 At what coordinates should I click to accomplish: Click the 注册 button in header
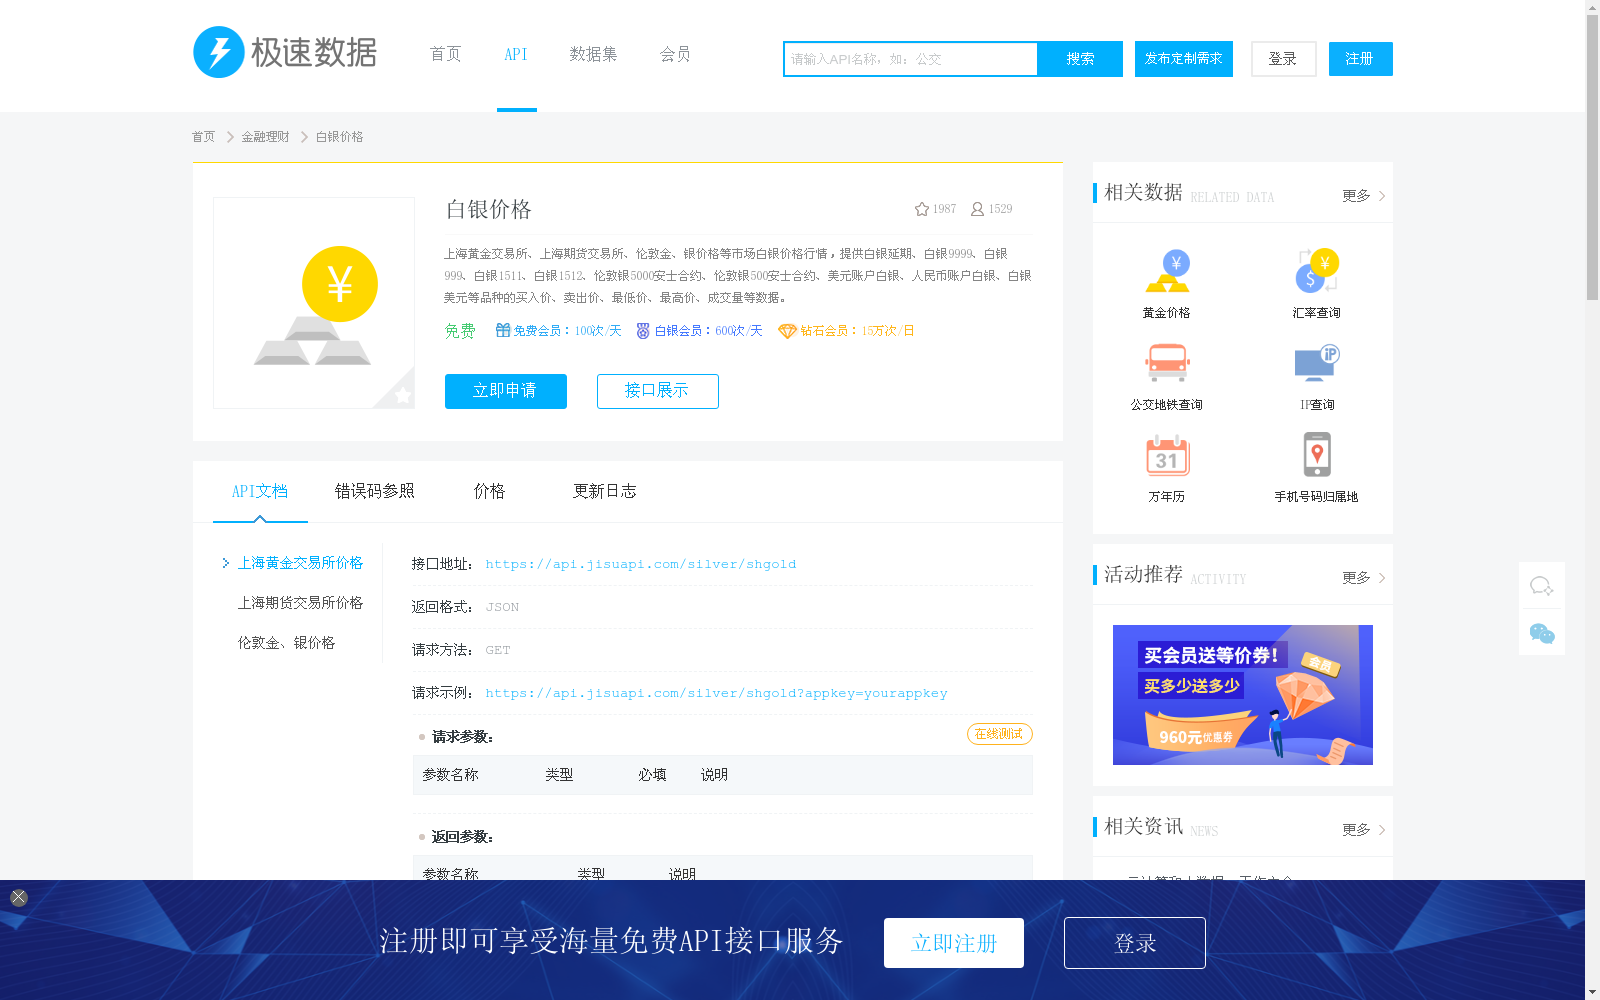click(1361, 59)
